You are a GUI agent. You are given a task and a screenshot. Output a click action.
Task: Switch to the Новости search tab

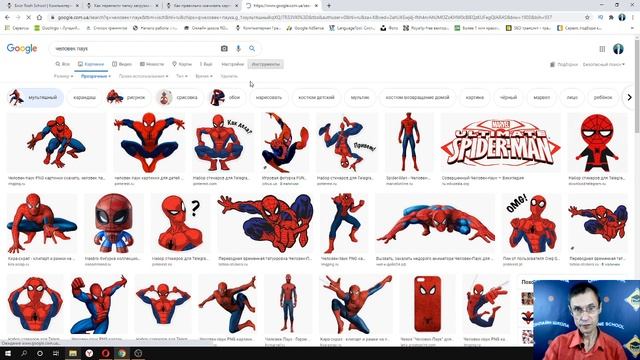coord(152,64)
